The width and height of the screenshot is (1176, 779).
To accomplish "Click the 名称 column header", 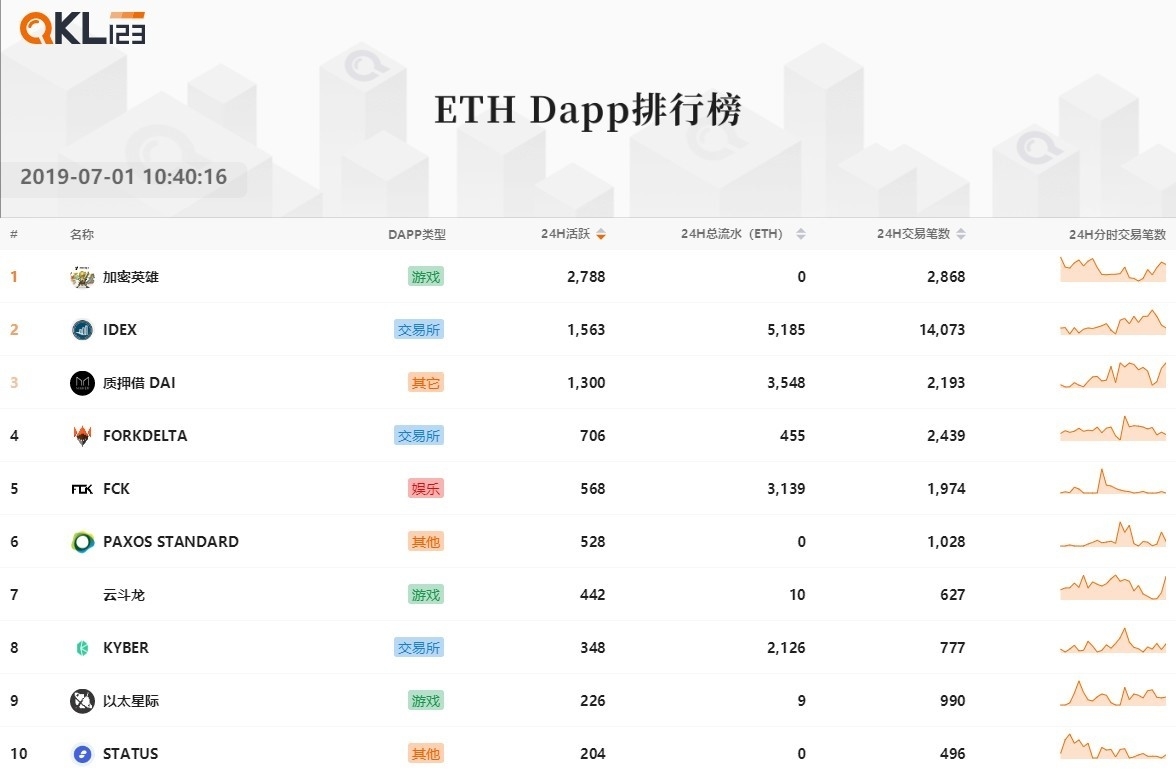I will (x=82, y=235).
